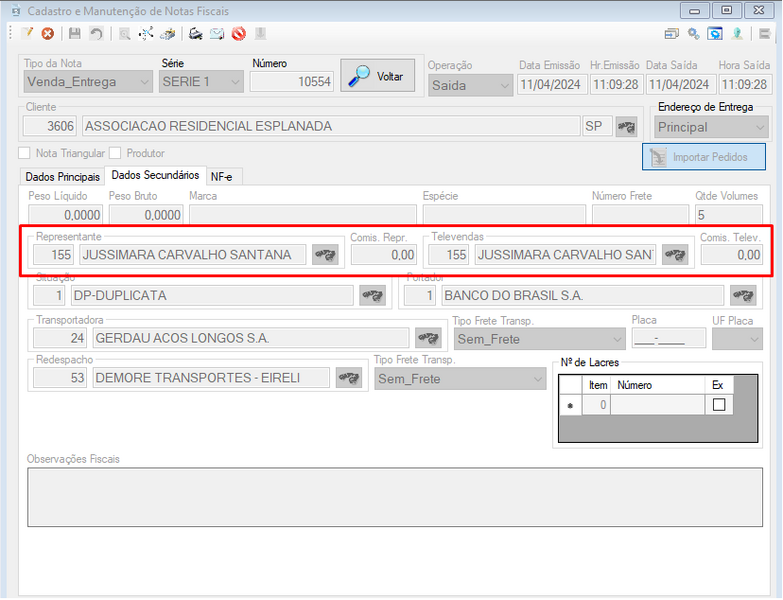Click the Importar Pedidos button
Screen dimensions: 783x600
[704, 157]
